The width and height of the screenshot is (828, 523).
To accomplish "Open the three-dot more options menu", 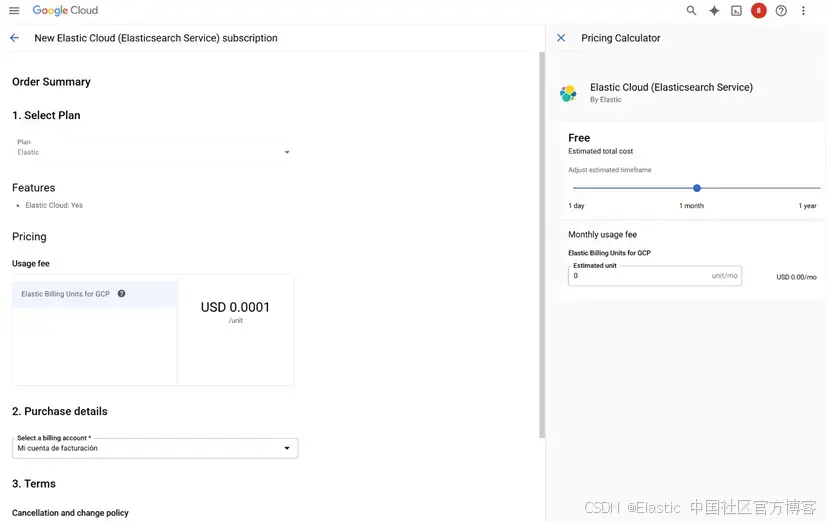I will point(803,11).
